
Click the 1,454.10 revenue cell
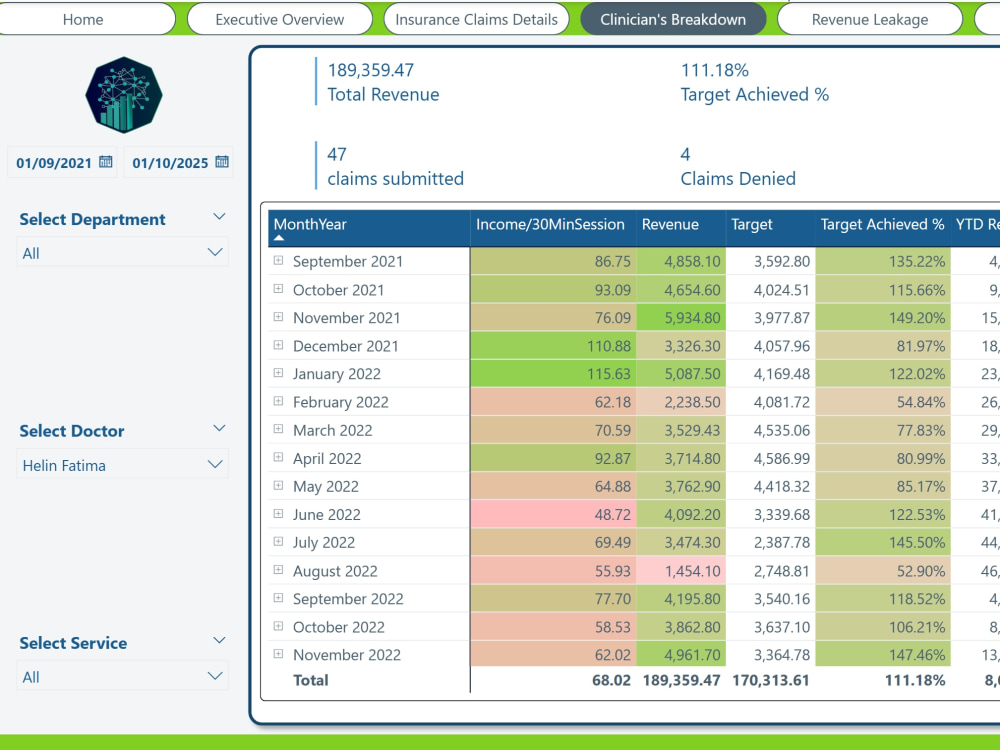(x=680, y=570)
